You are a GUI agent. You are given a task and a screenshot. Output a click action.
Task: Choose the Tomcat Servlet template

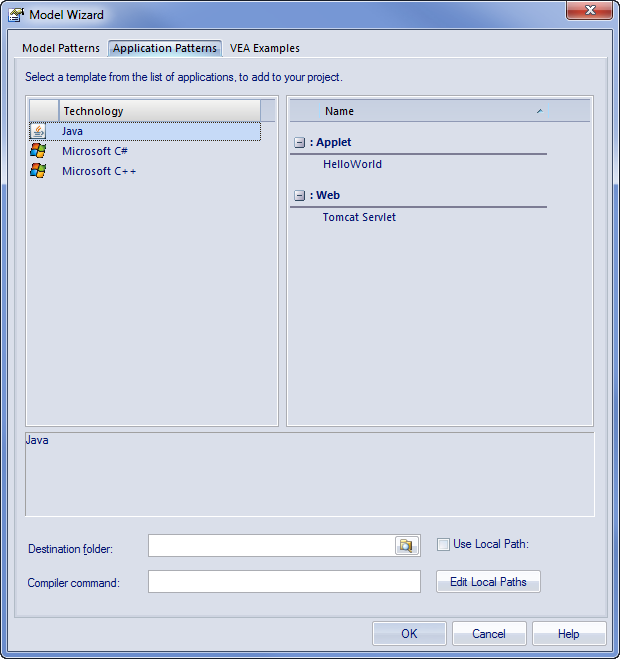(359, 217)
